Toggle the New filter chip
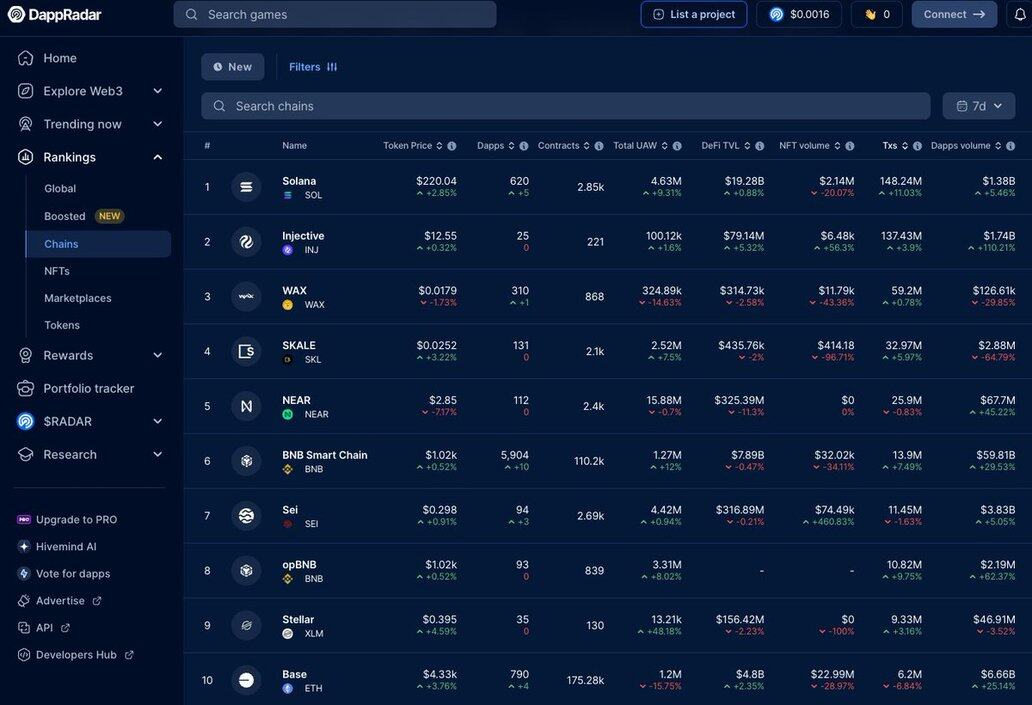 [233, 67]
